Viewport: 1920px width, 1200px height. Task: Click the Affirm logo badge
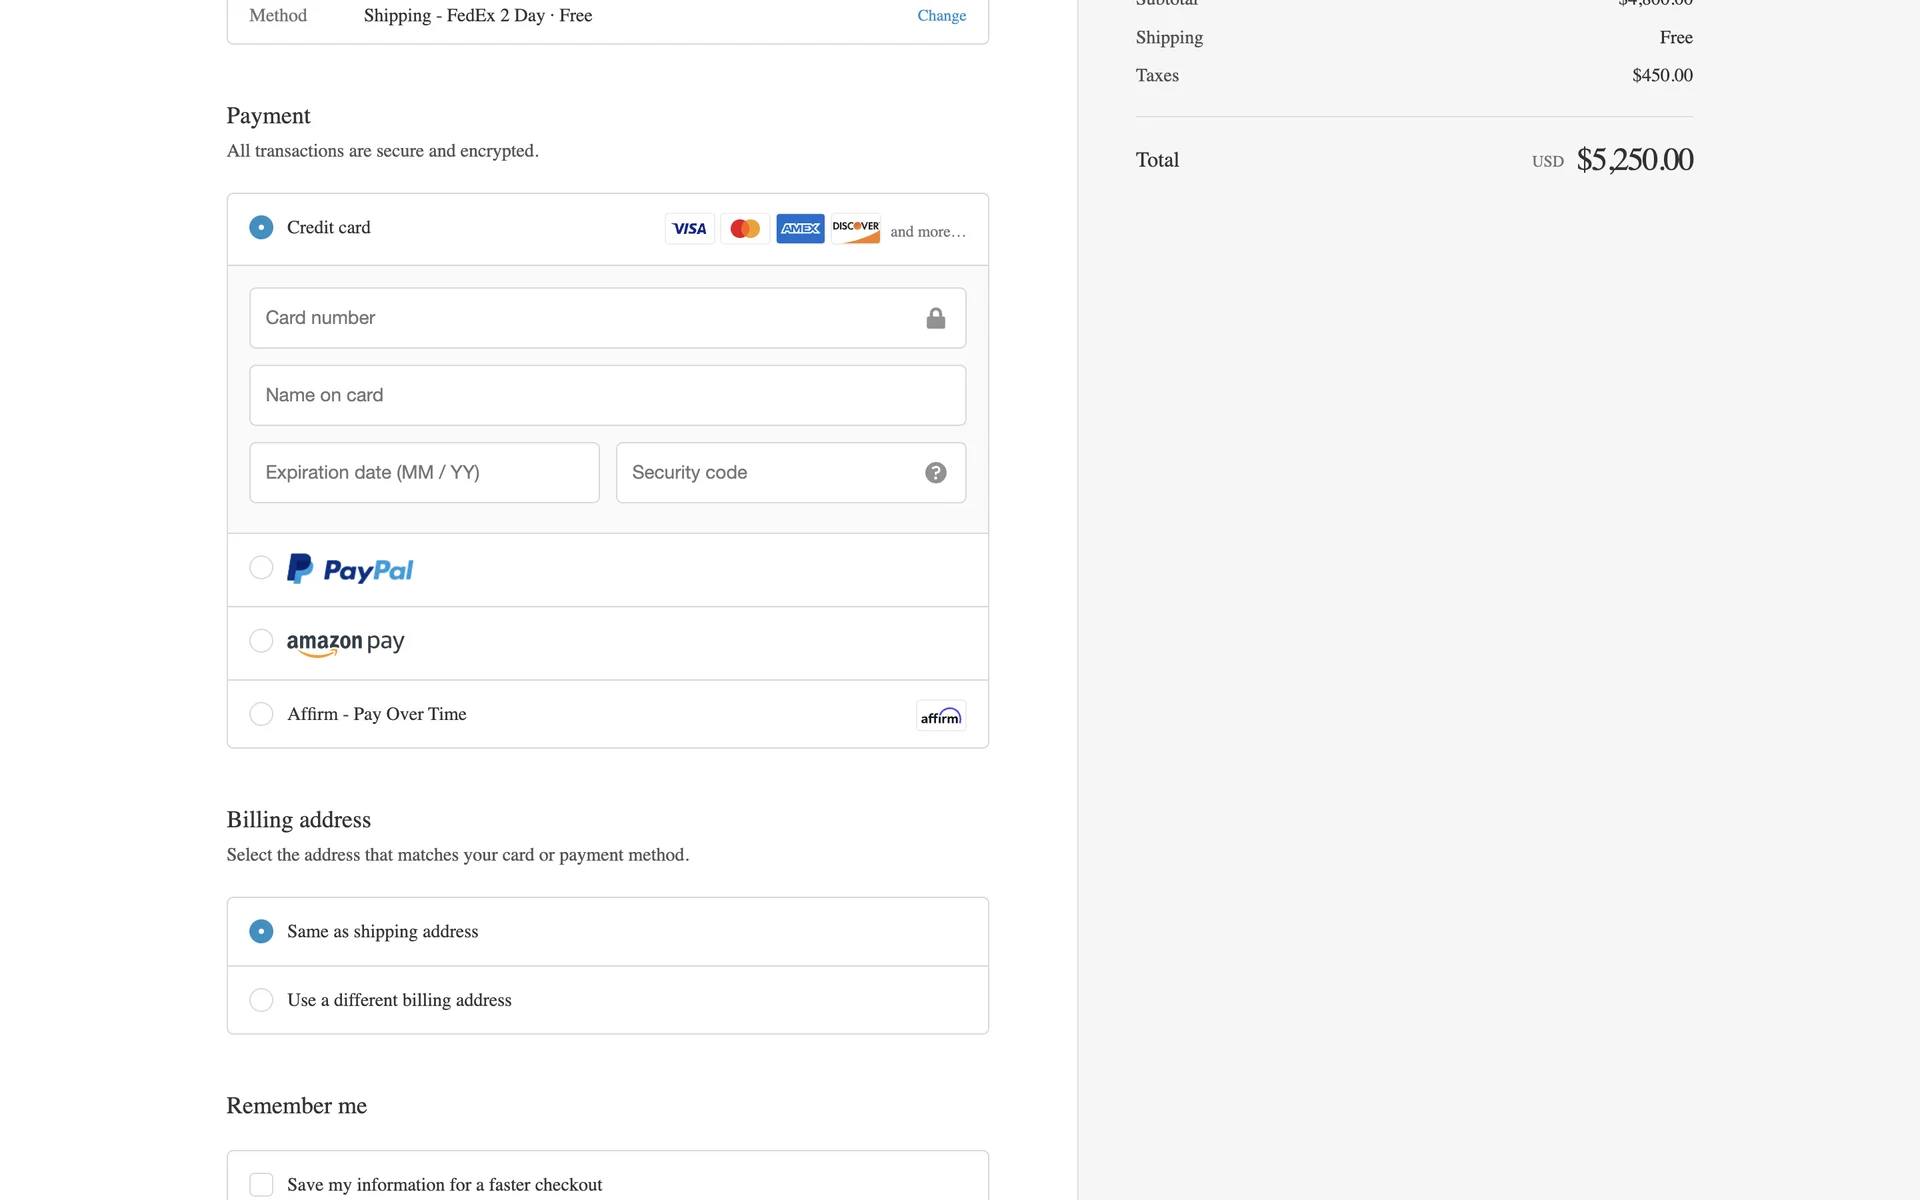click(x=941, y=716)
